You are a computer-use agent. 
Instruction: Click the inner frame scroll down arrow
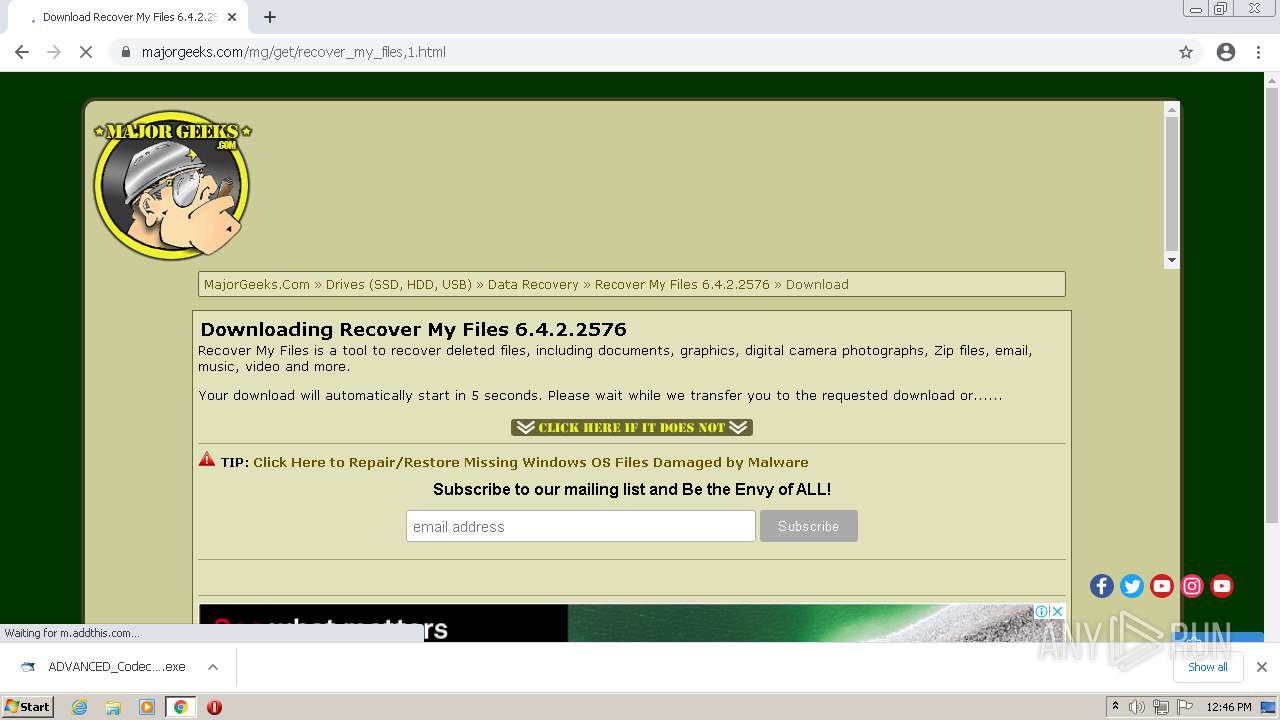(x=1172, y=260)
